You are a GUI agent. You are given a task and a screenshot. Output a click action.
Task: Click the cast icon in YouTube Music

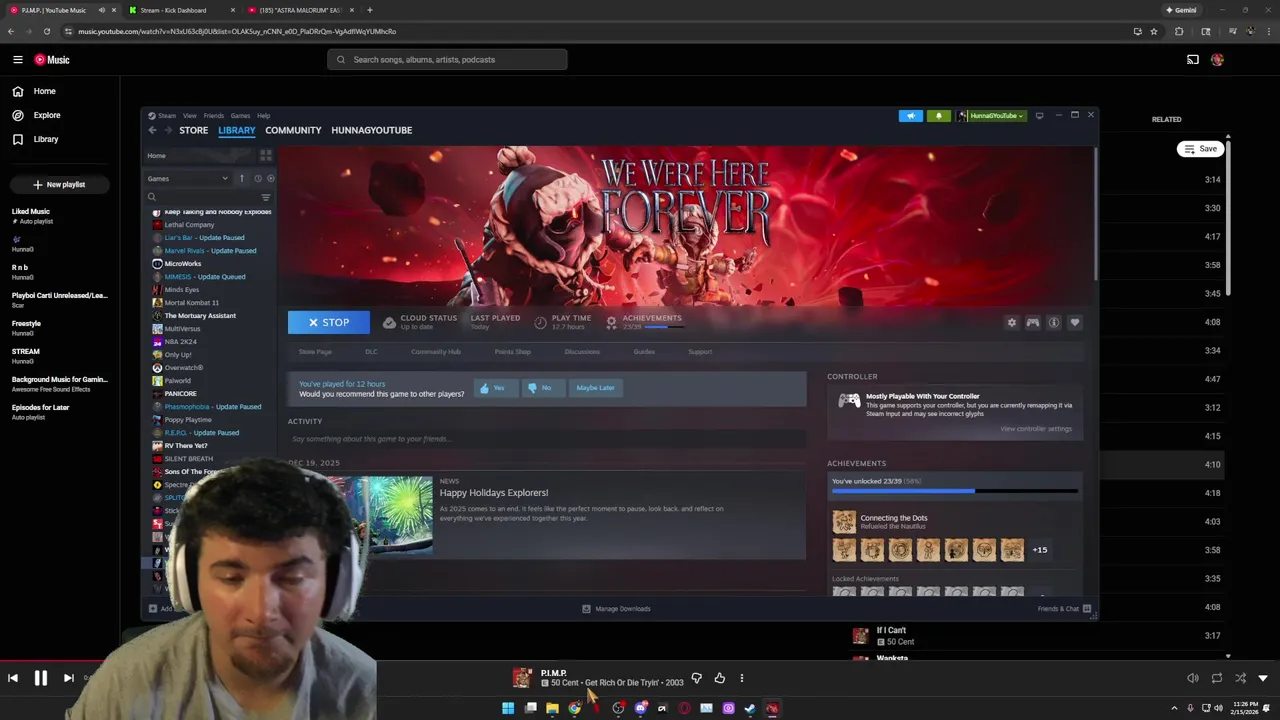click(1193, 60)
